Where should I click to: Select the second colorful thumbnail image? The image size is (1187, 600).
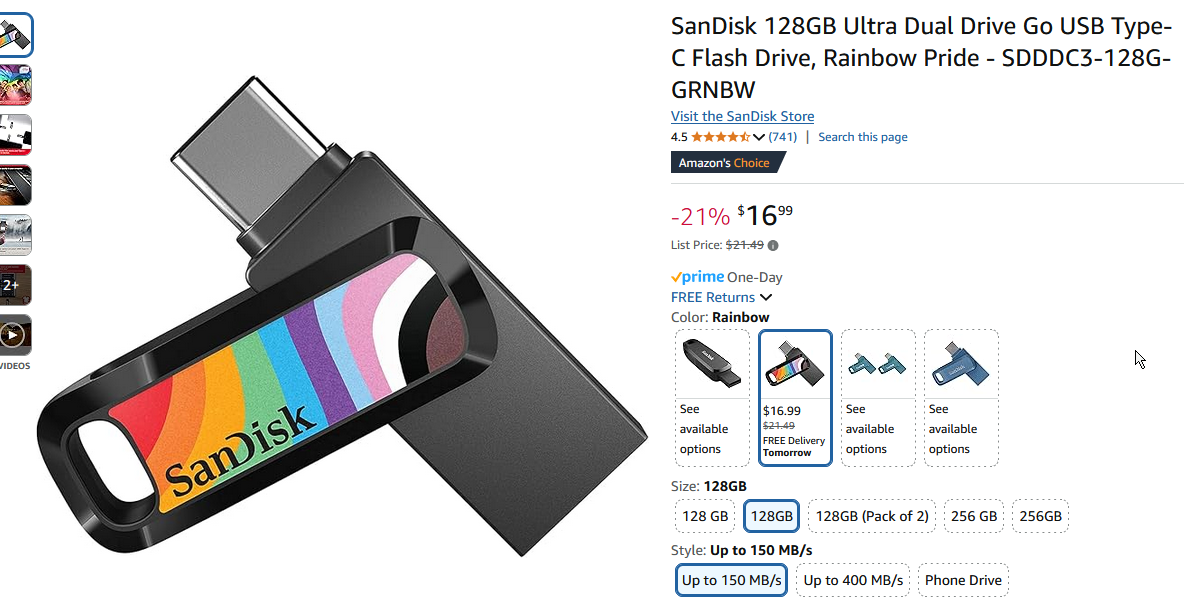14,85
